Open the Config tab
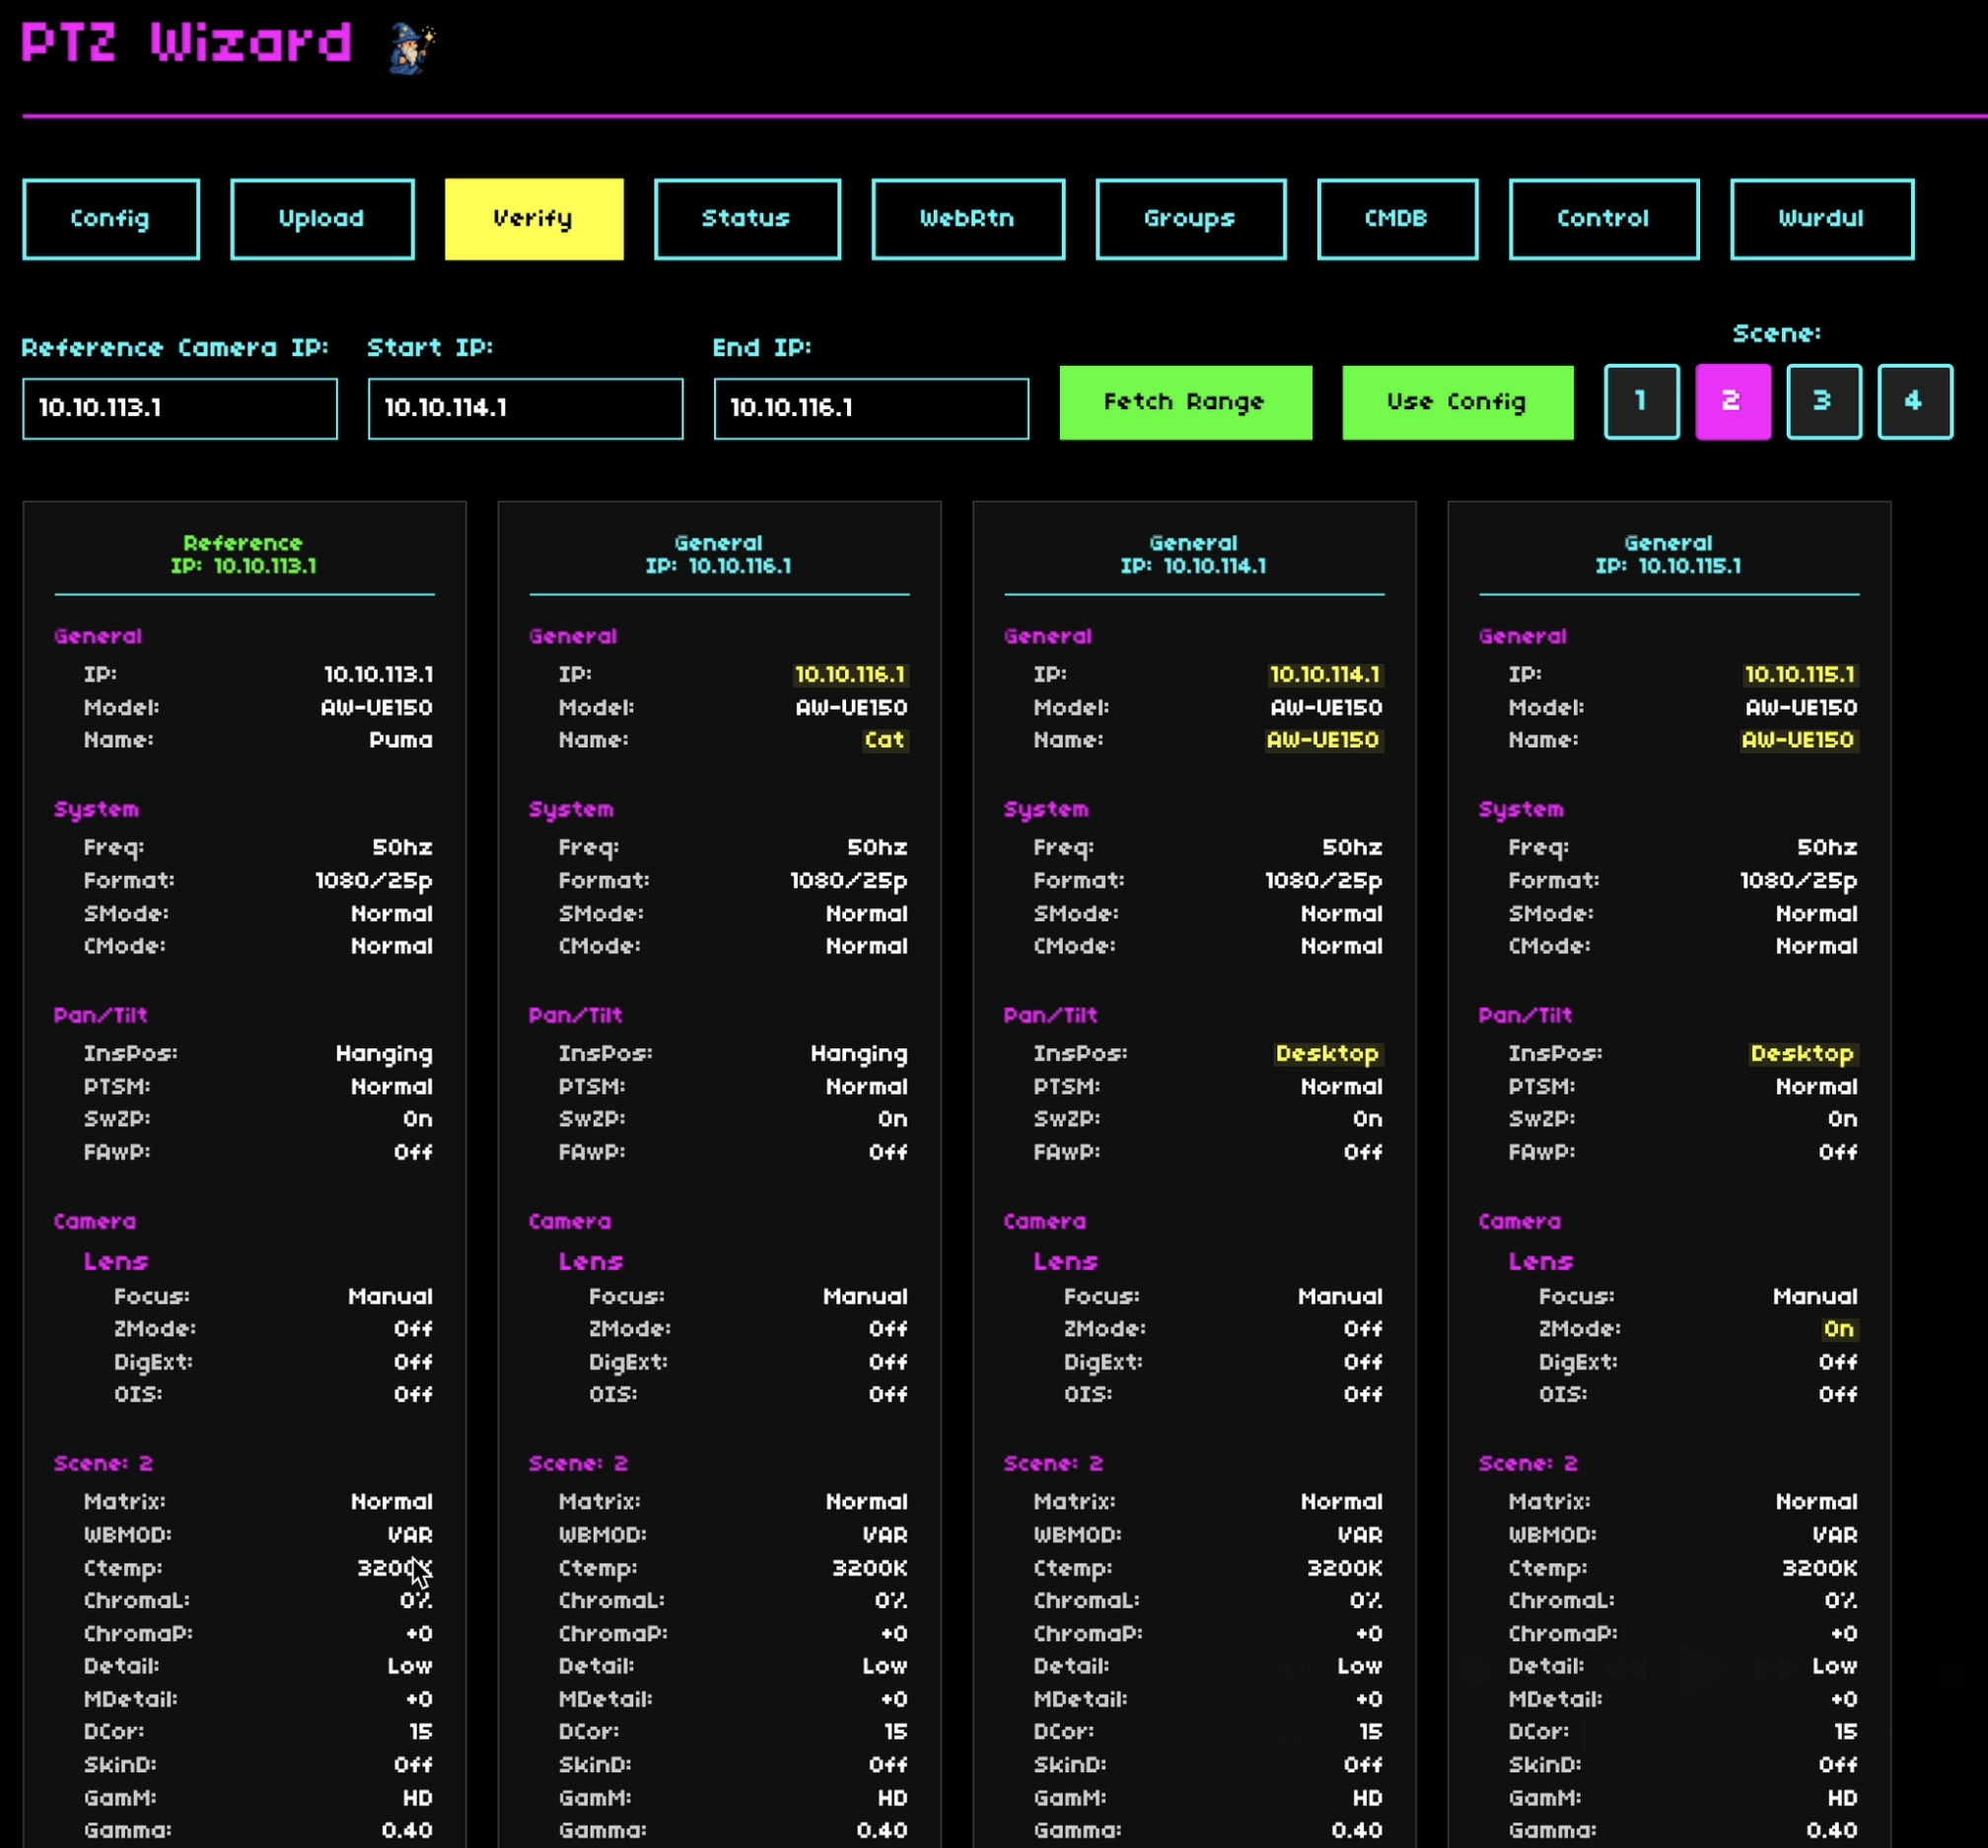The height and width of the screenshot is (1848, 1988). (111, 219)
